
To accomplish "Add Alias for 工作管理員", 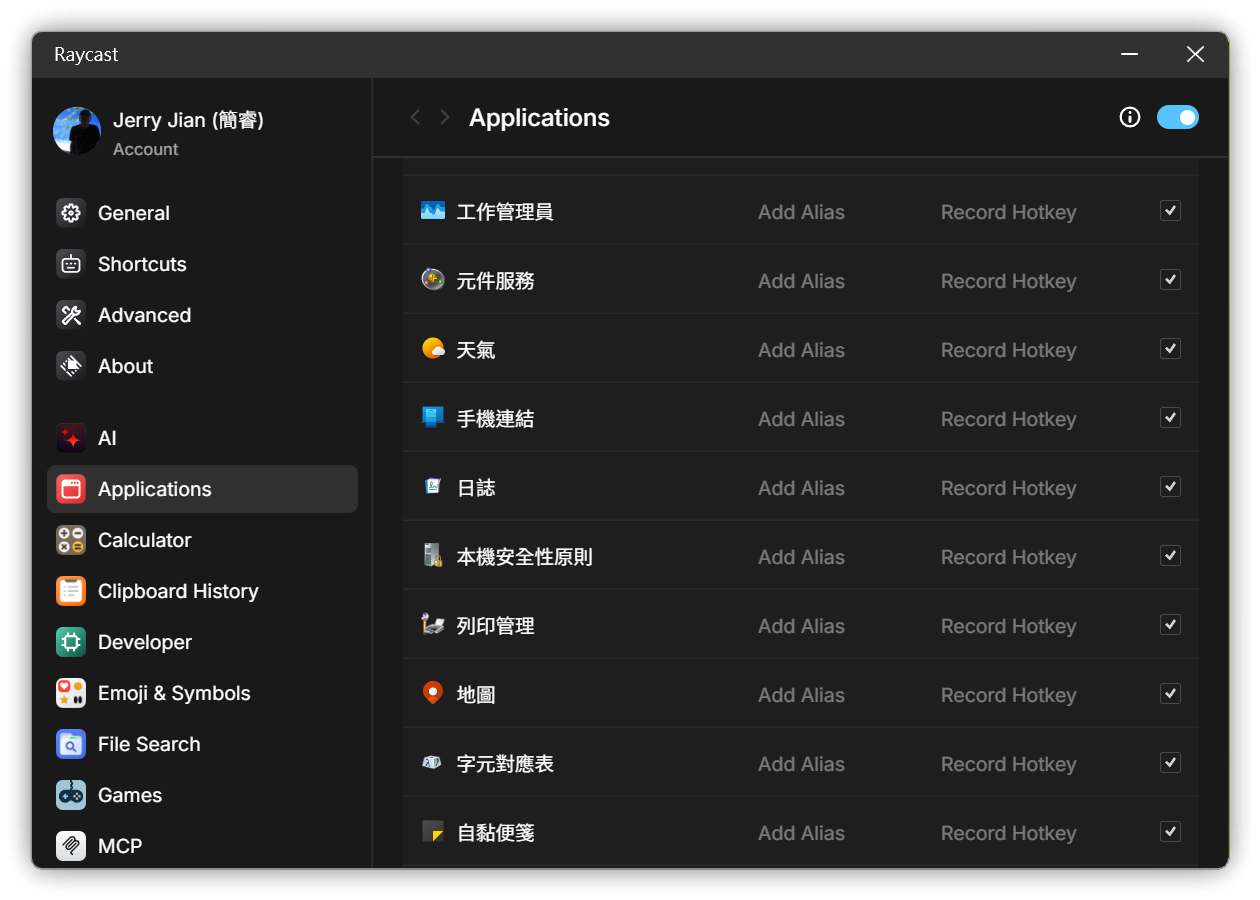I will (x=801, y=212).
